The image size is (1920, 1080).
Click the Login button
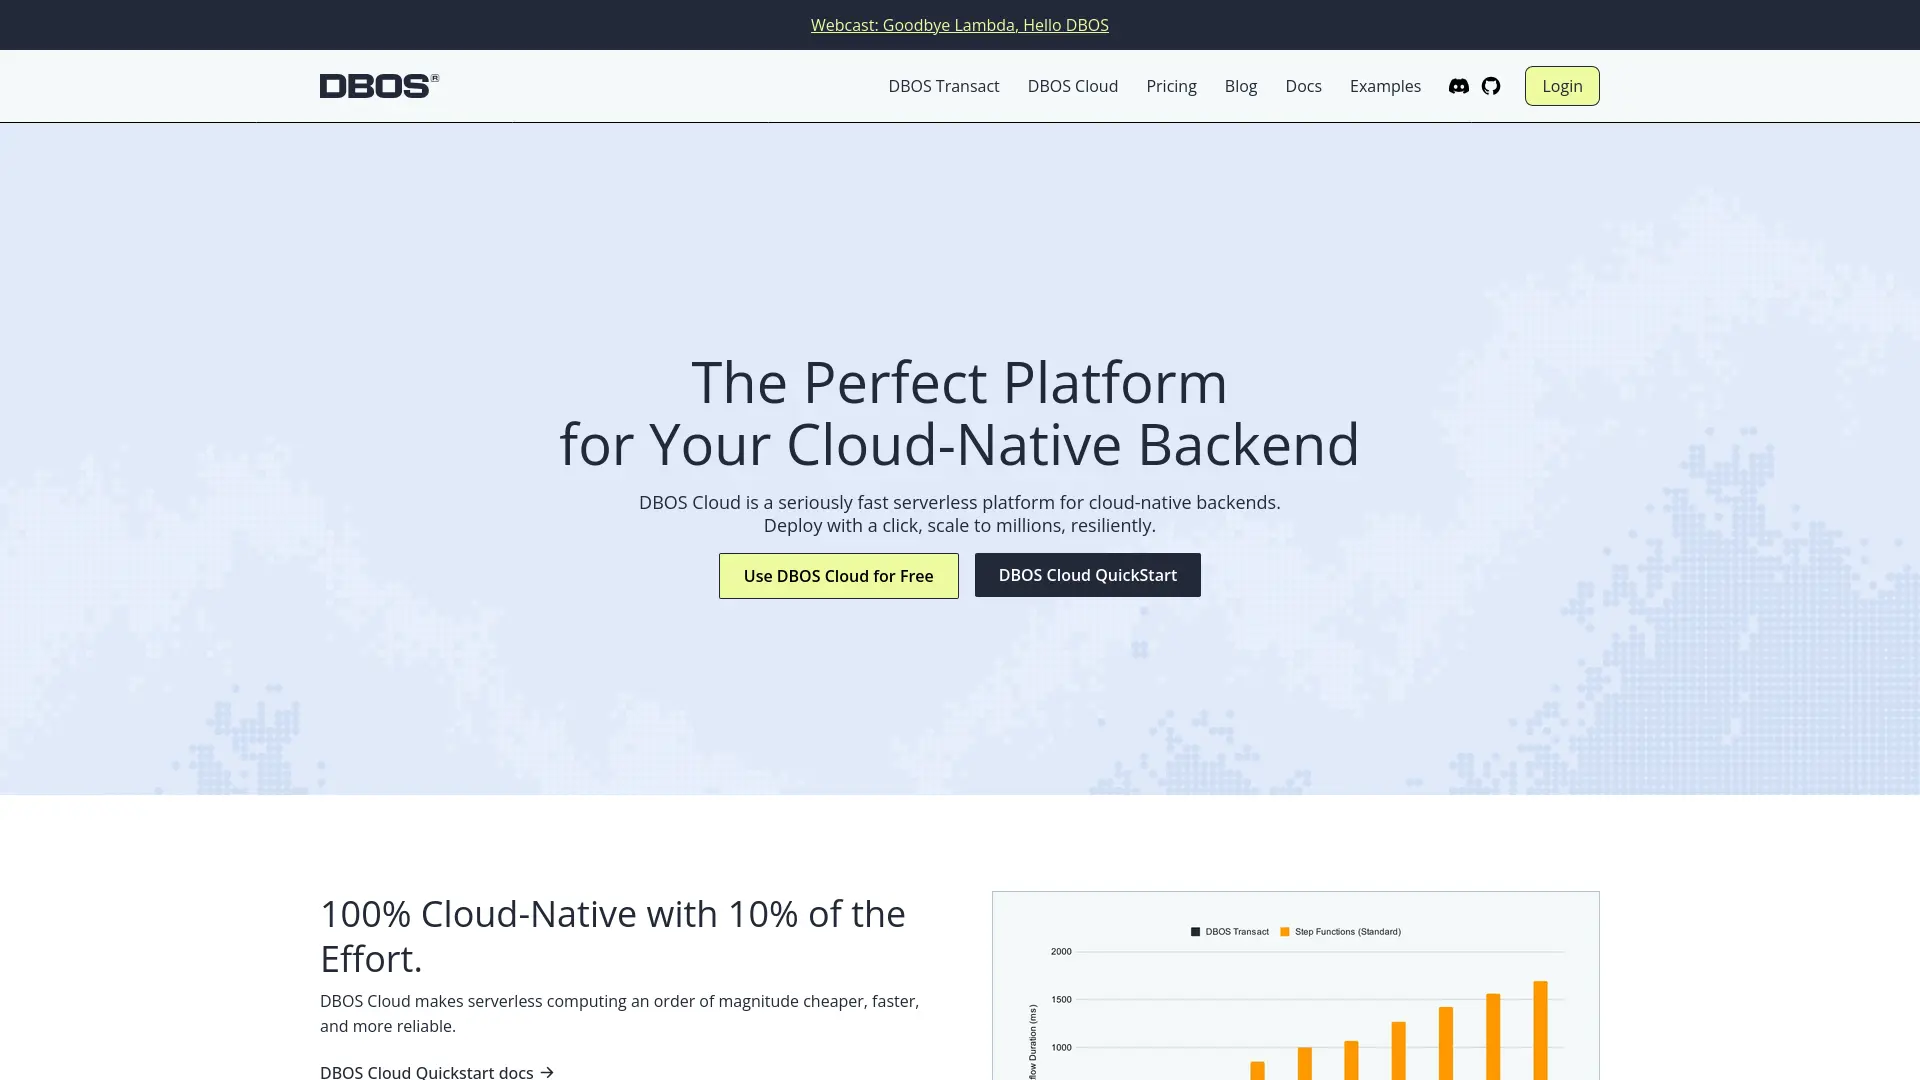tap(1562, 86)
